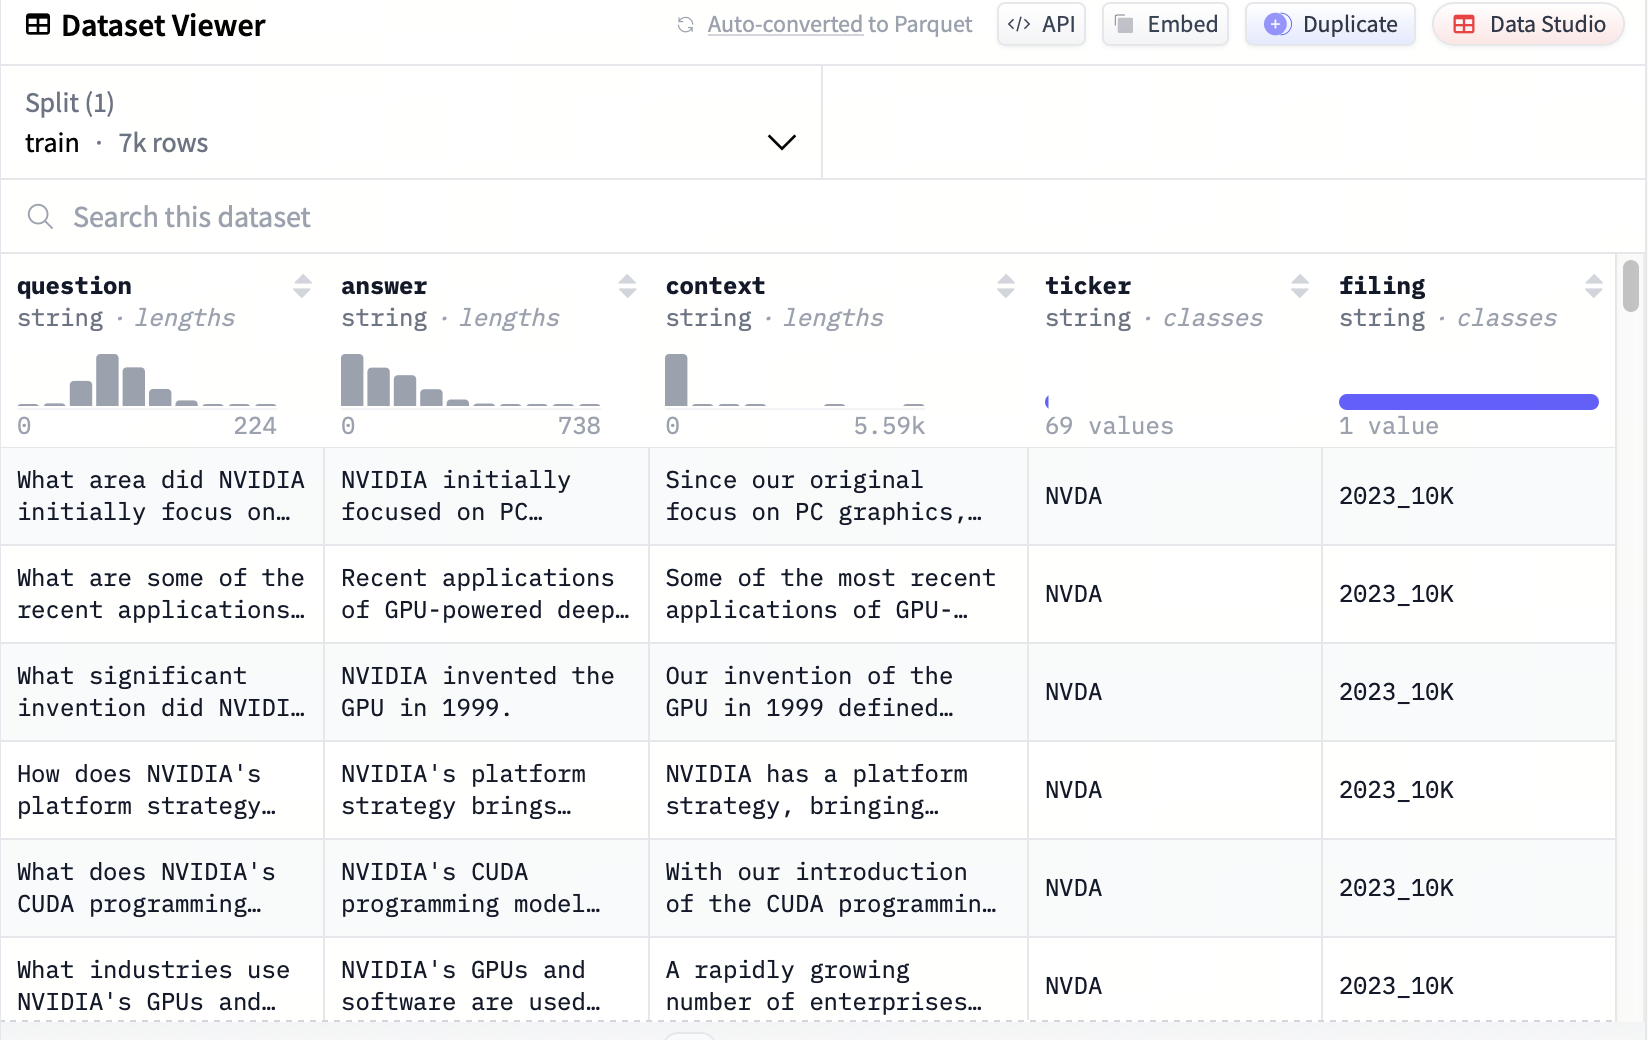Select cell 'What industries use NVIDIA's GPUs and…'
The height and width of the screenshot is (1040, 1648).
tap(162, 980)
